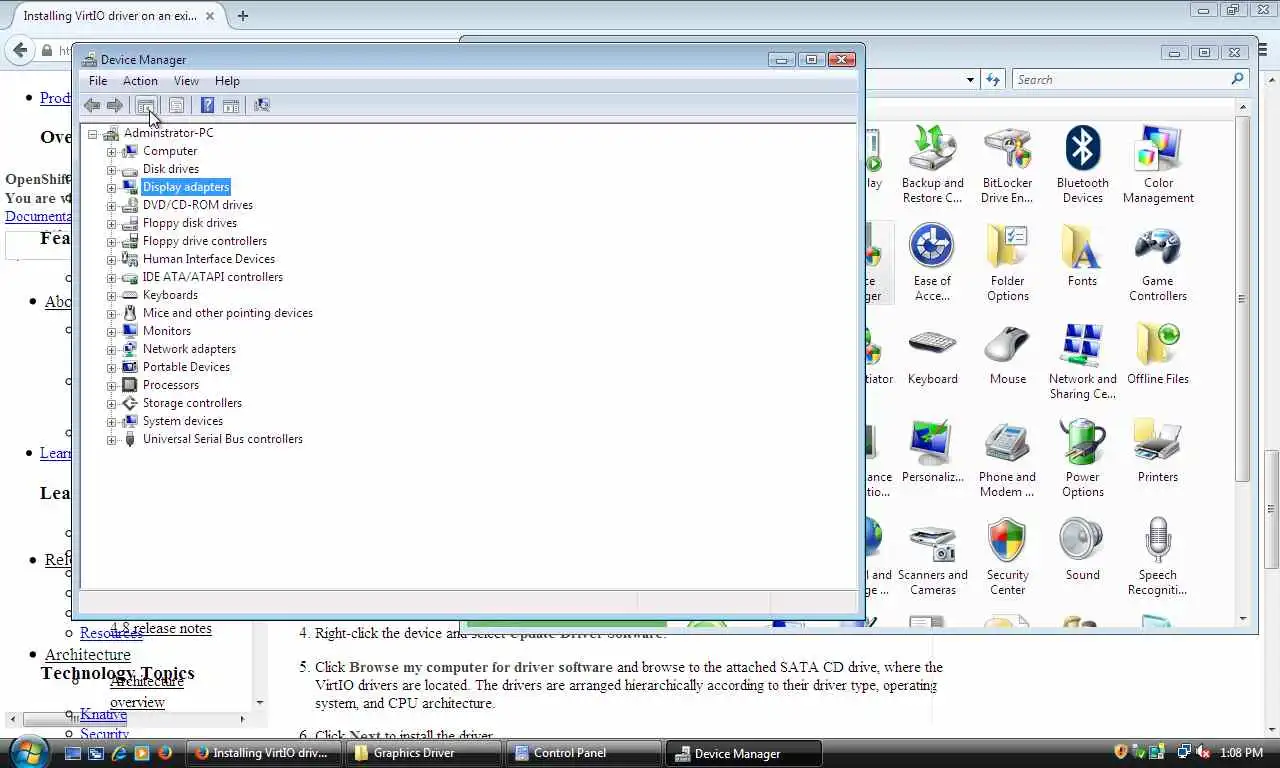Switch to Control Panel taskbar button
The height and width of the screenshot is (768, 1280).
(x=583, y=753)
